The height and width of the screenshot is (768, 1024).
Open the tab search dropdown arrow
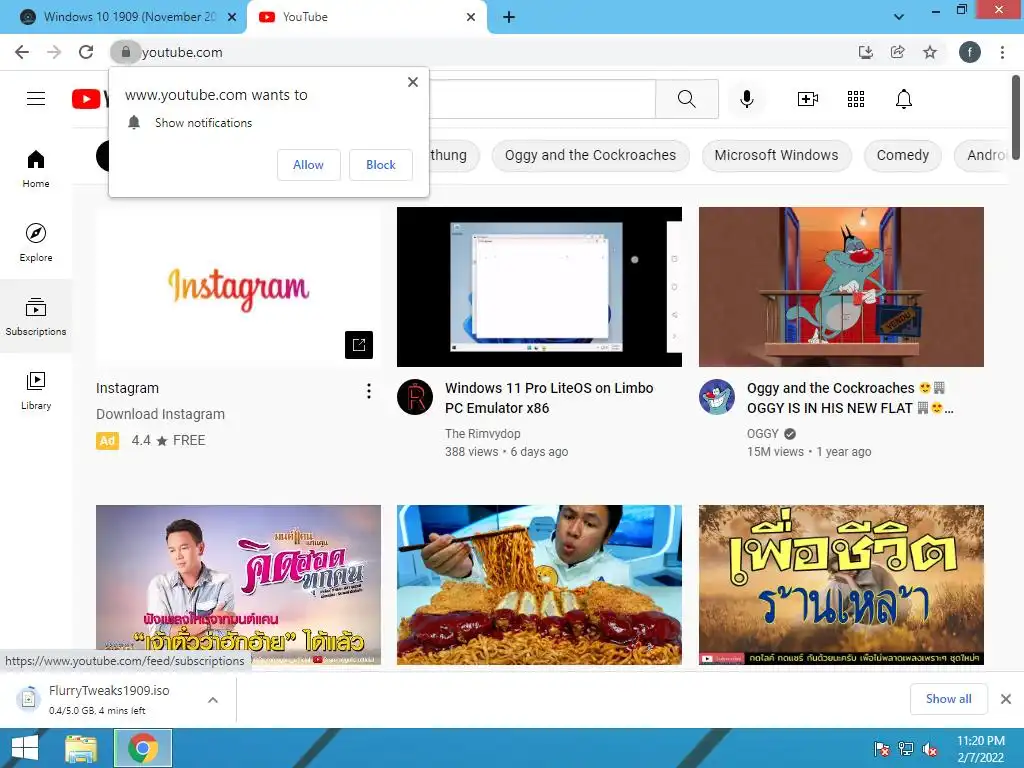pos(899,17)
